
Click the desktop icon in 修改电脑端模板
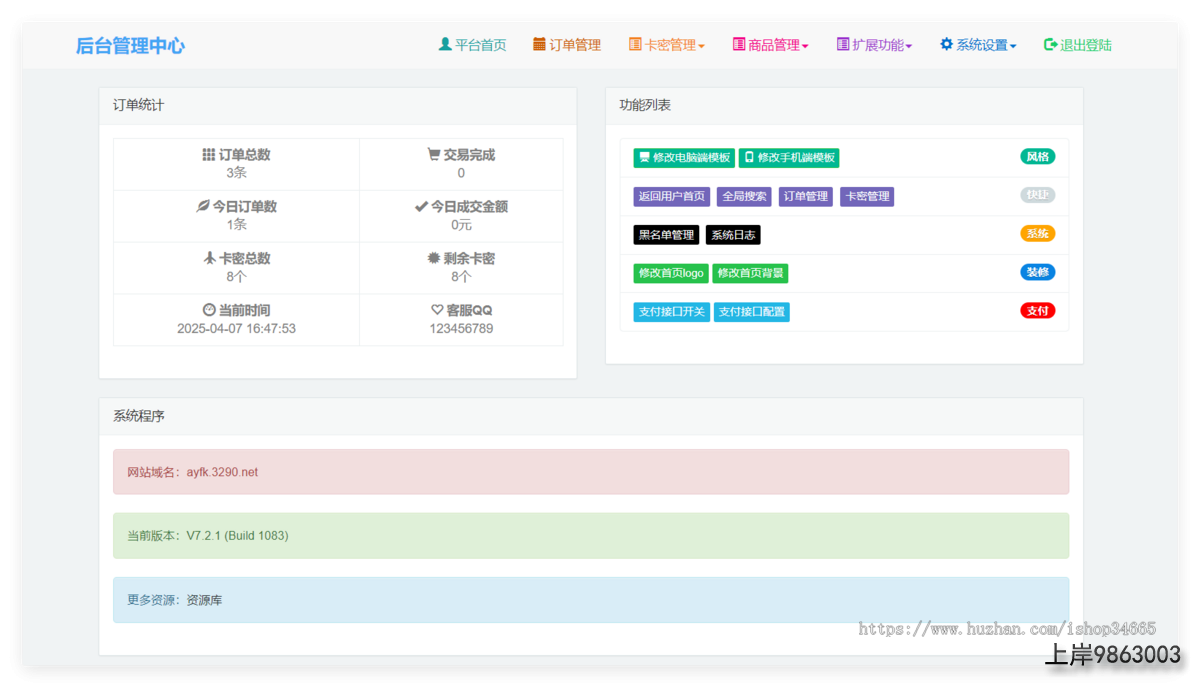pyautogui.click(x=644, y=158)
